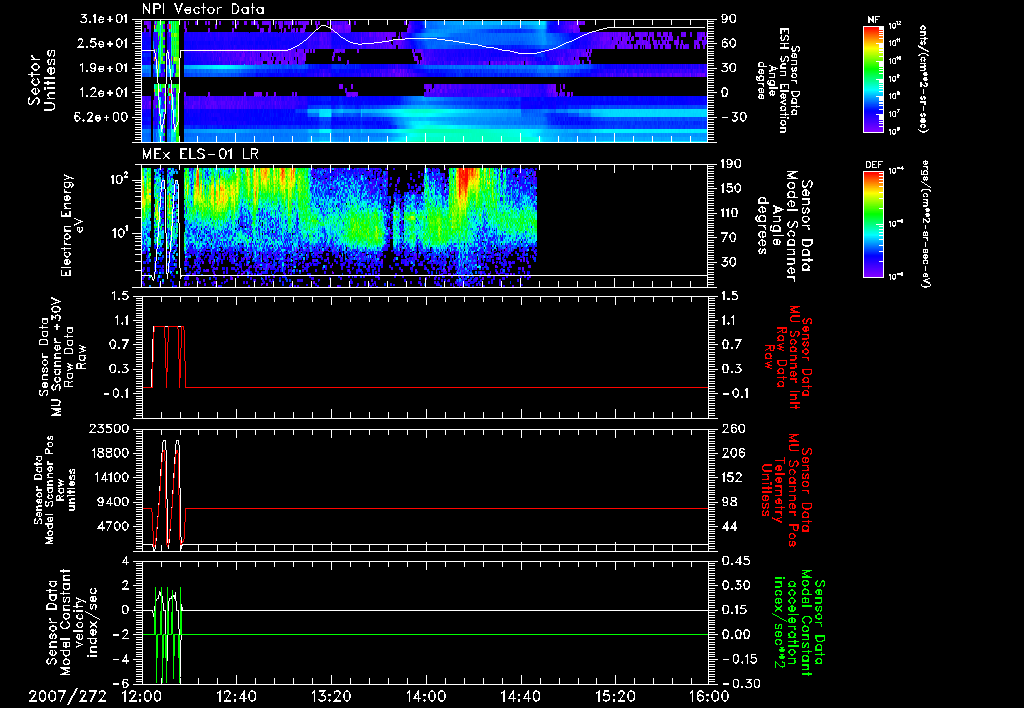Click the NPI Vector Data panel title
Screen dimensions: 1024x708
click(x=203, y=9)
